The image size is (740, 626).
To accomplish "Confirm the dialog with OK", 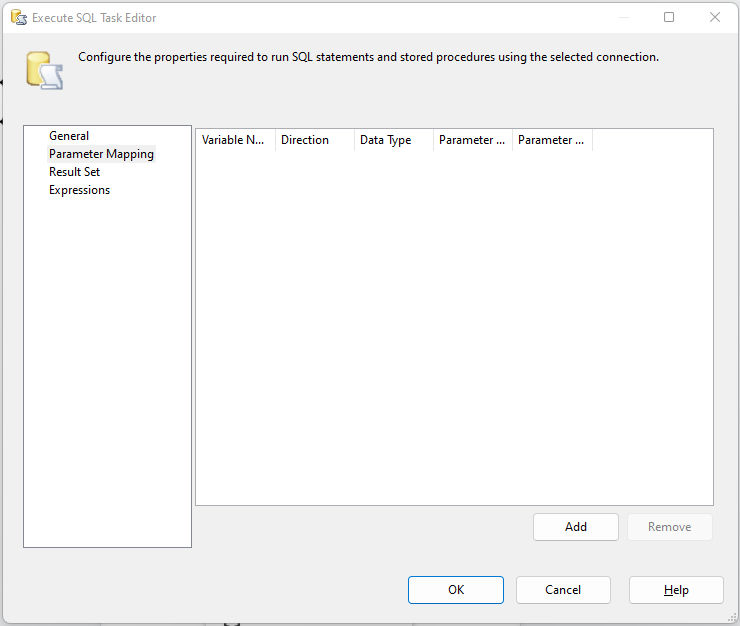I will [456, 590].
